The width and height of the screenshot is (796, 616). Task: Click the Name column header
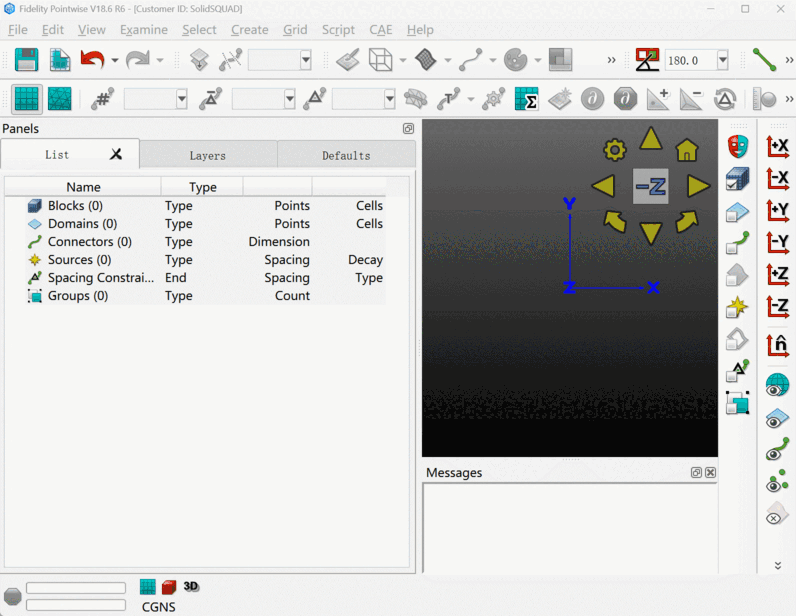tap(83, 187)
